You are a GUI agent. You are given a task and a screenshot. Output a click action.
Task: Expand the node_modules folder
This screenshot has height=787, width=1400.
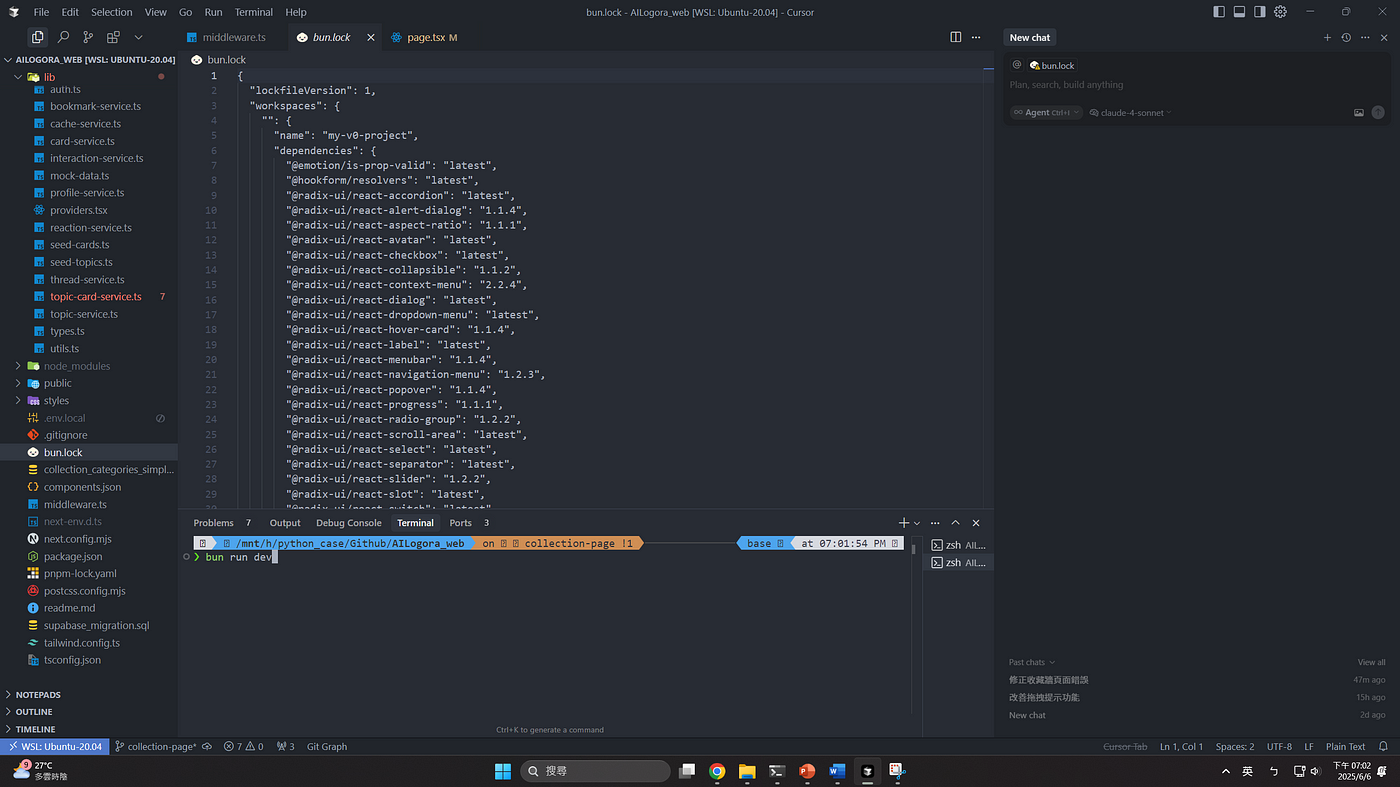click(x=76, y=366)
